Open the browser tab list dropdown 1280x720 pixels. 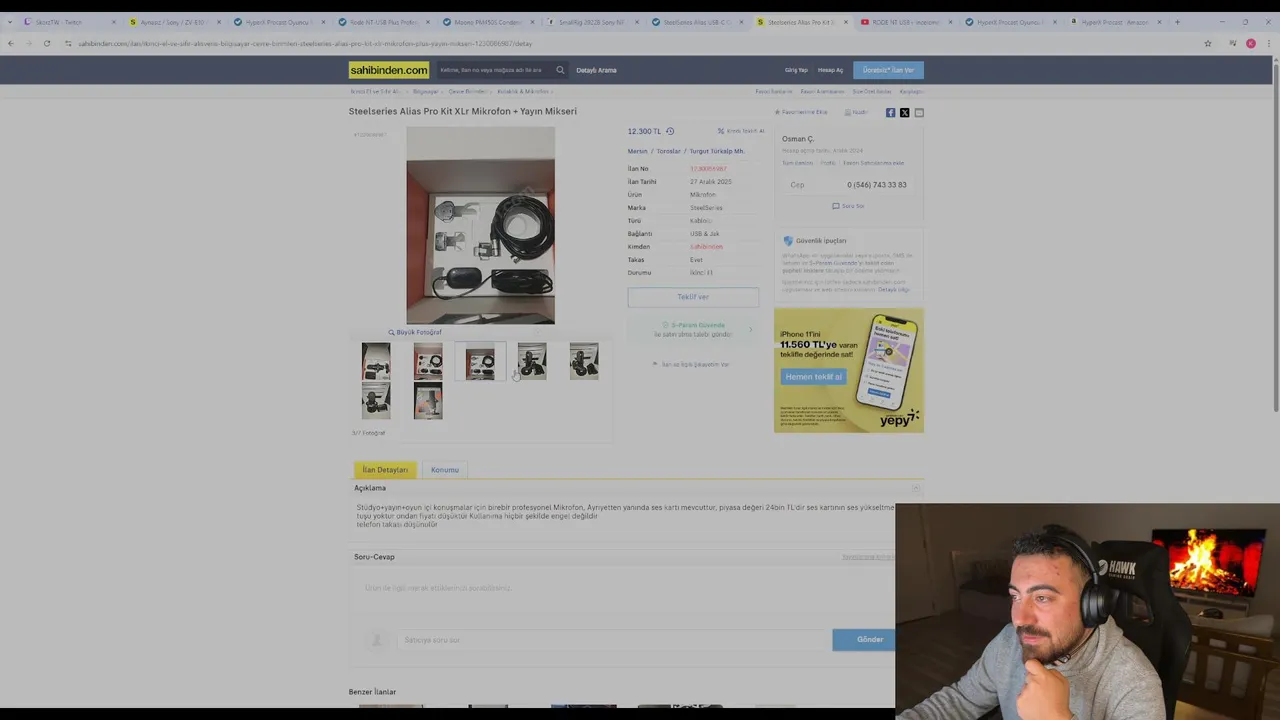(x=10, y=22)
